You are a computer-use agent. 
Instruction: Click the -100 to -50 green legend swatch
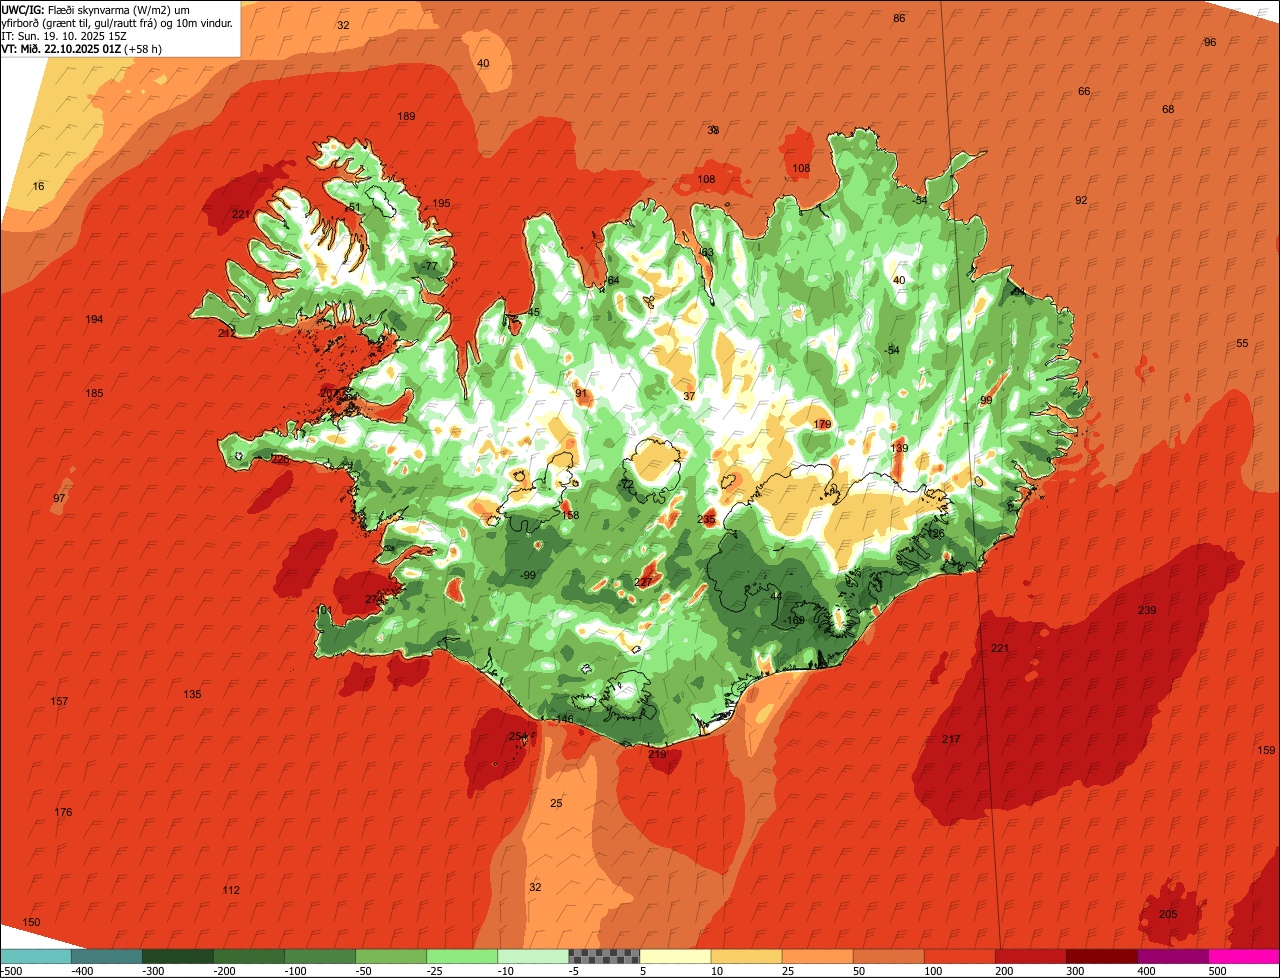(x=320, y=956)
